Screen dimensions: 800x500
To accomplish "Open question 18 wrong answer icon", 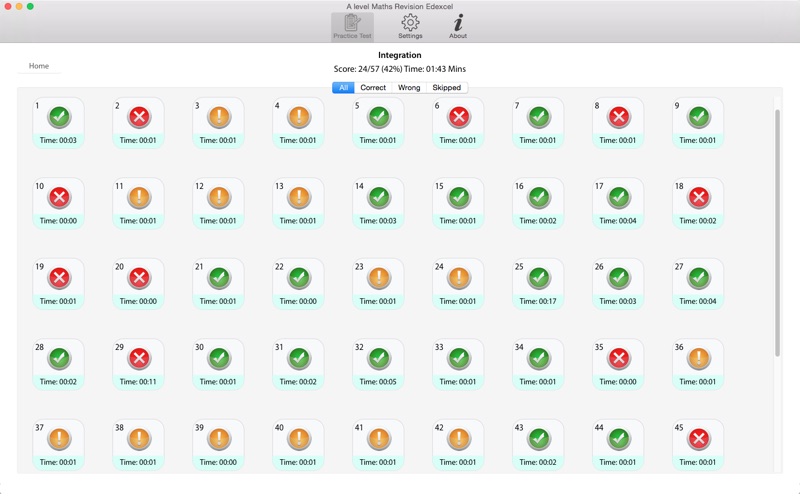I will (x=698, y=197).
